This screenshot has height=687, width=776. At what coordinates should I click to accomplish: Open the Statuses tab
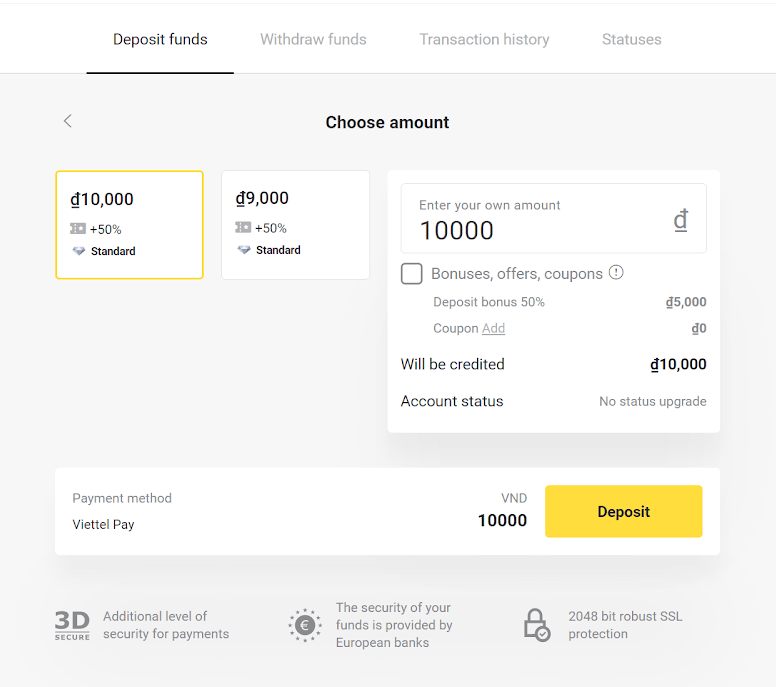coord(631,40)
